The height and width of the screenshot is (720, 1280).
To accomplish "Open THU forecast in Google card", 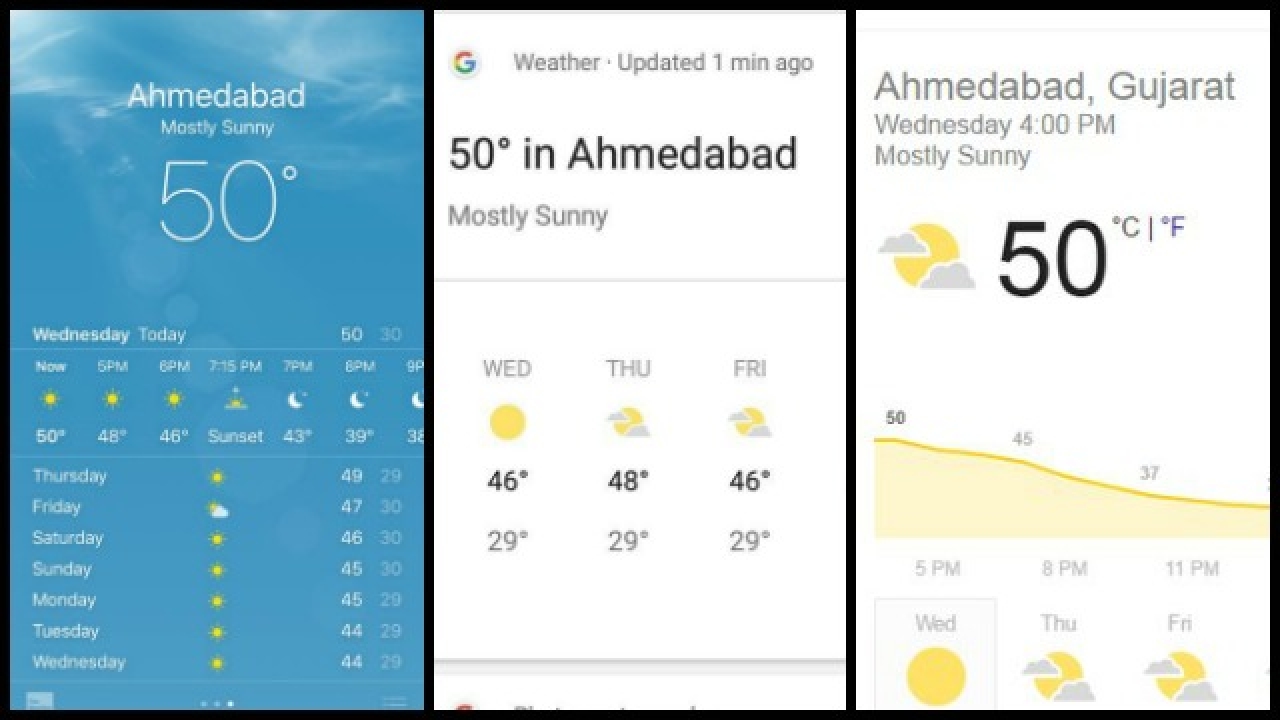I will (628, 422).
